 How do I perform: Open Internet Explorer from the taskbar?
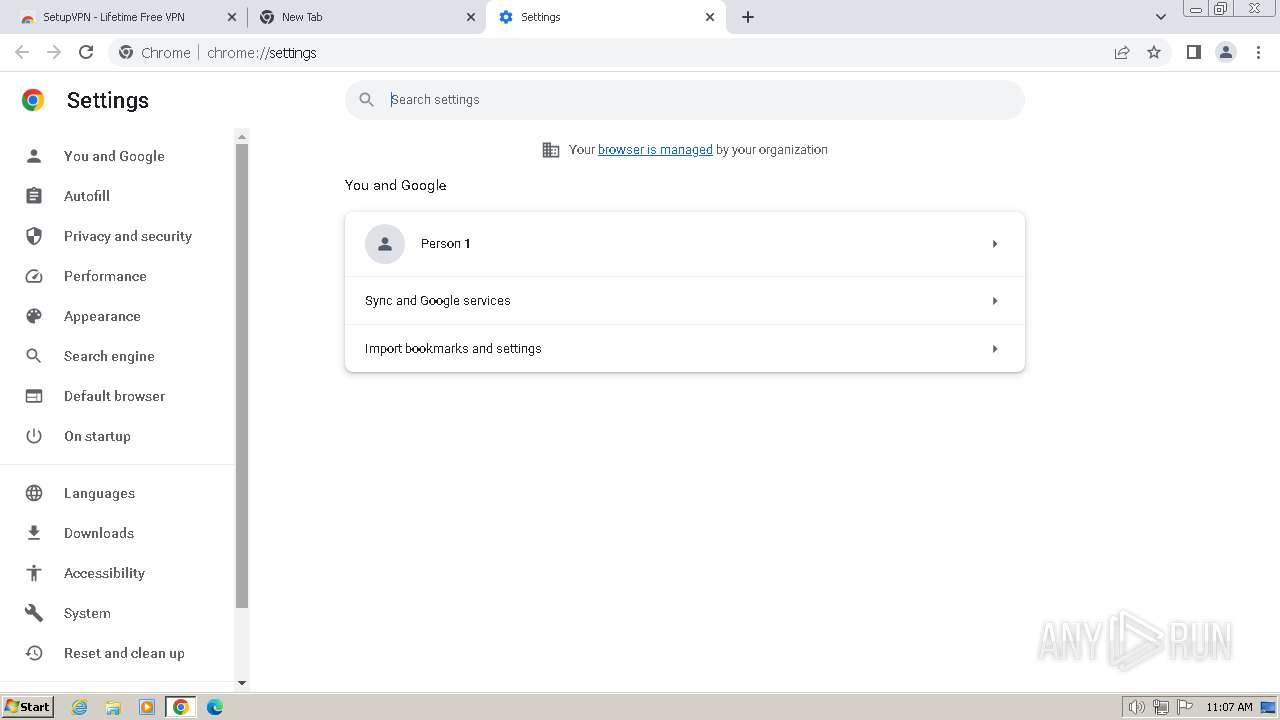tap(80, 707)
